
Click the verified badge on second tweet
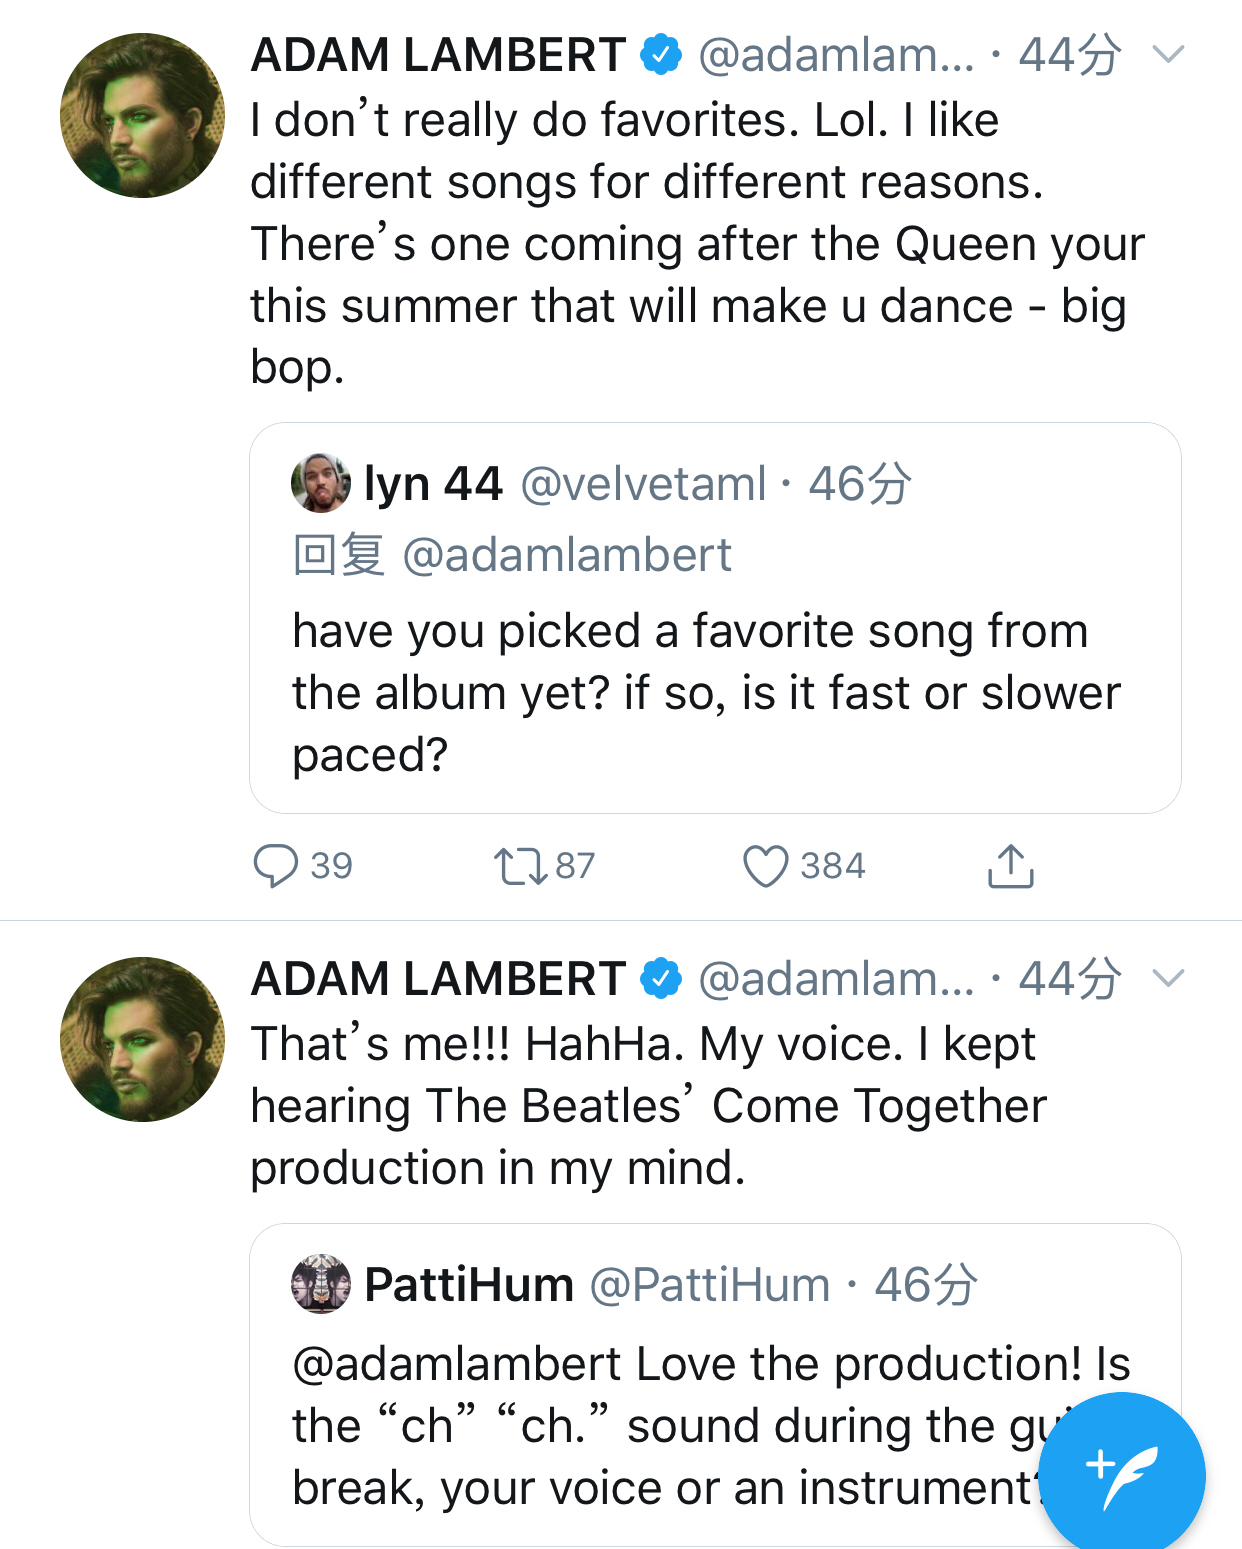[x=661, y=978]
